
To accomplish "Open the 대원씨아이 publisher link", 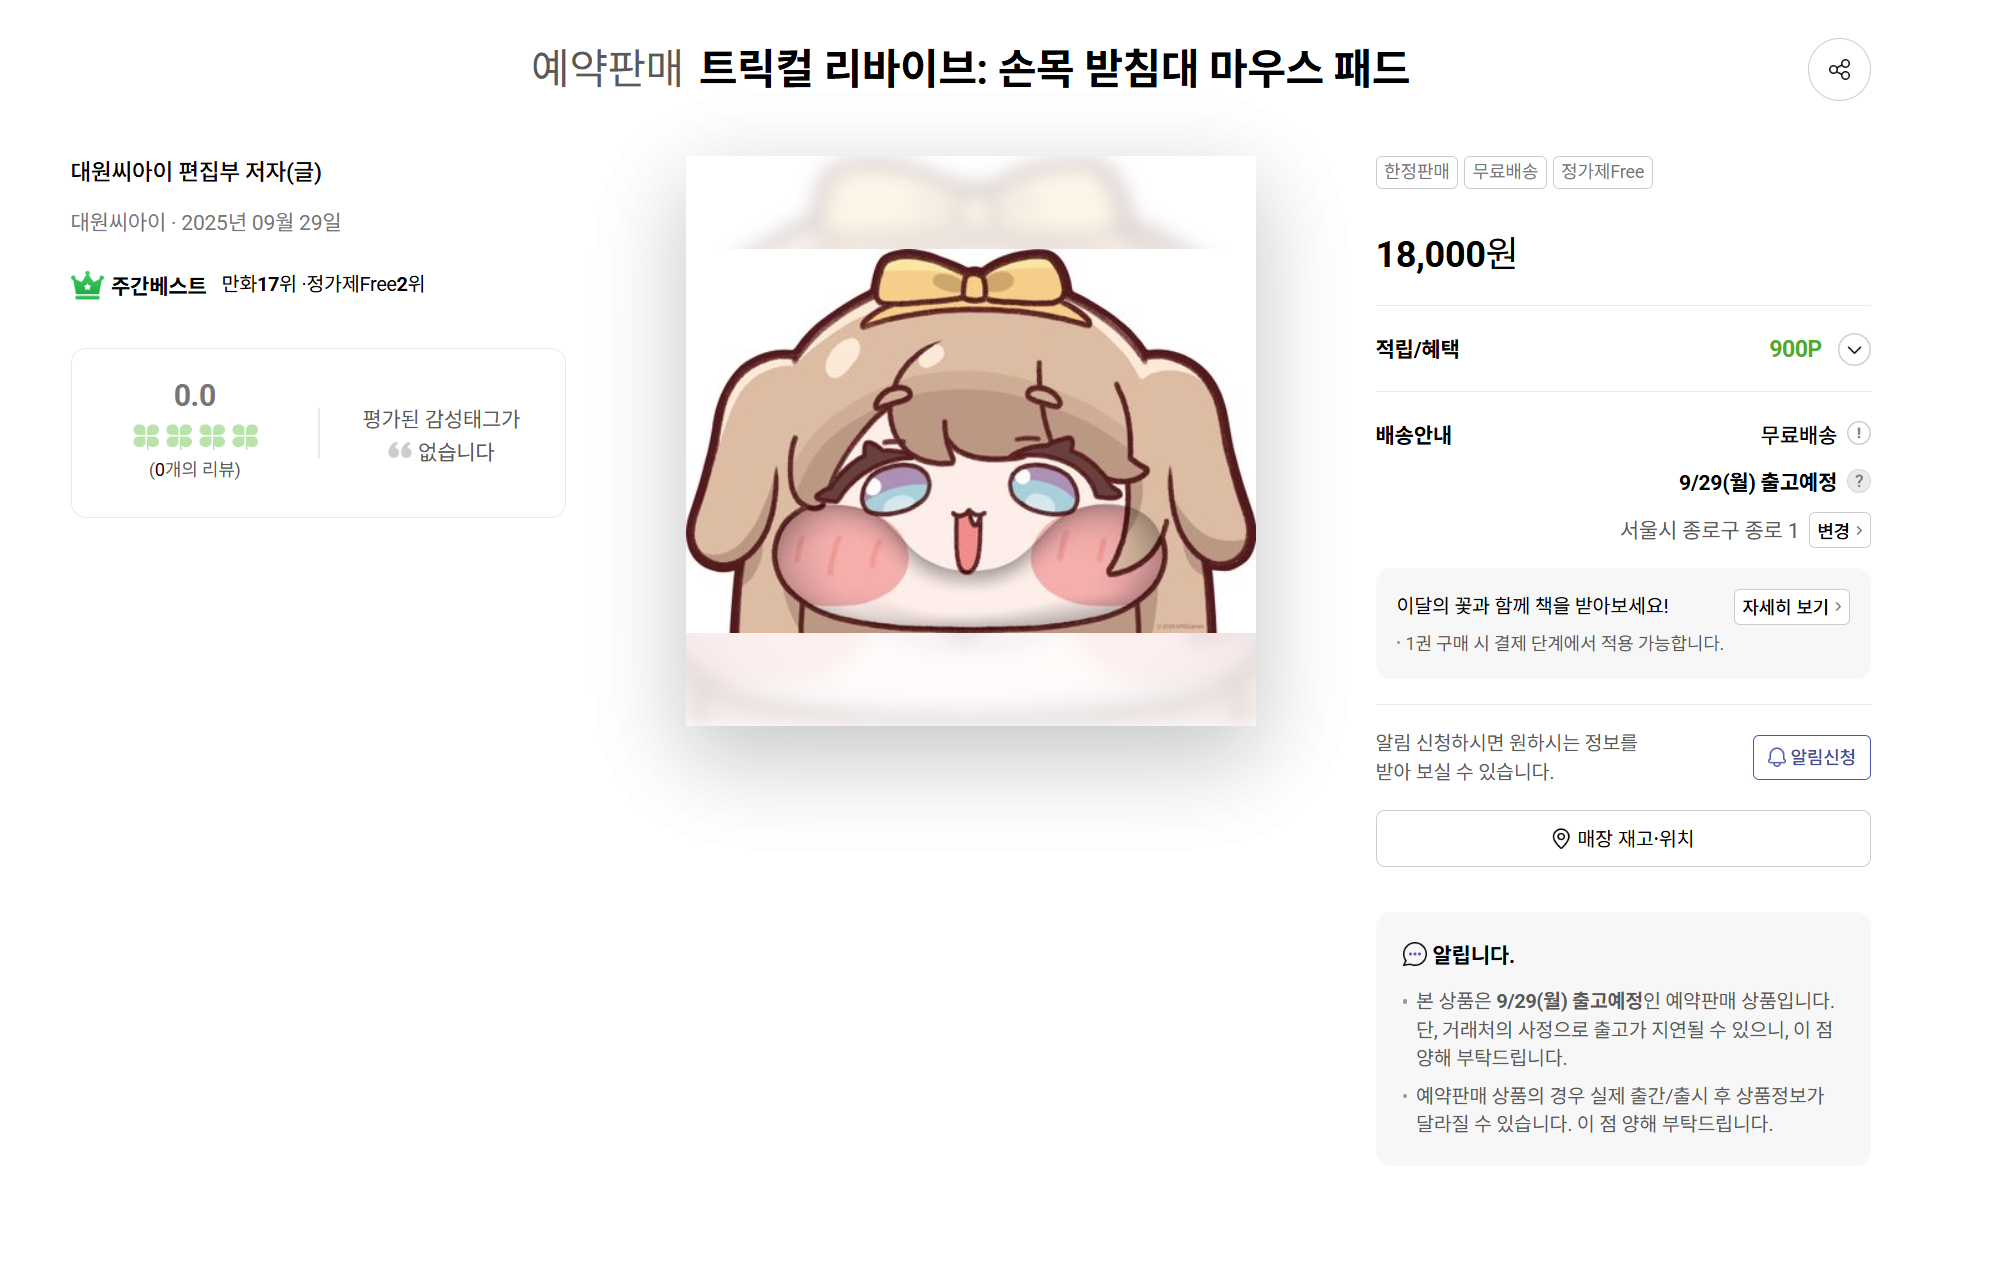I will [118, 222].
